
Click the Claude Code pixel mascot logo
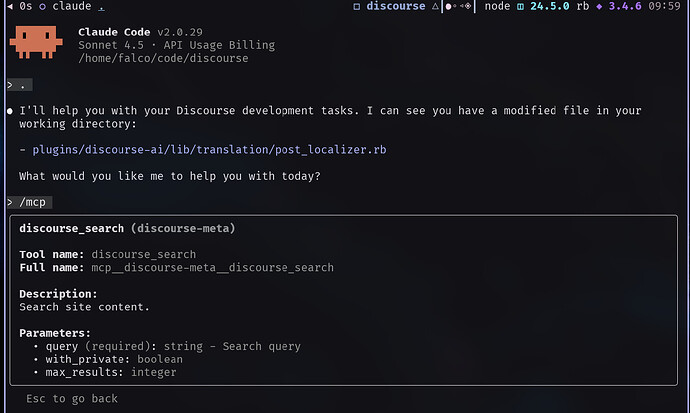click(36, 42)
